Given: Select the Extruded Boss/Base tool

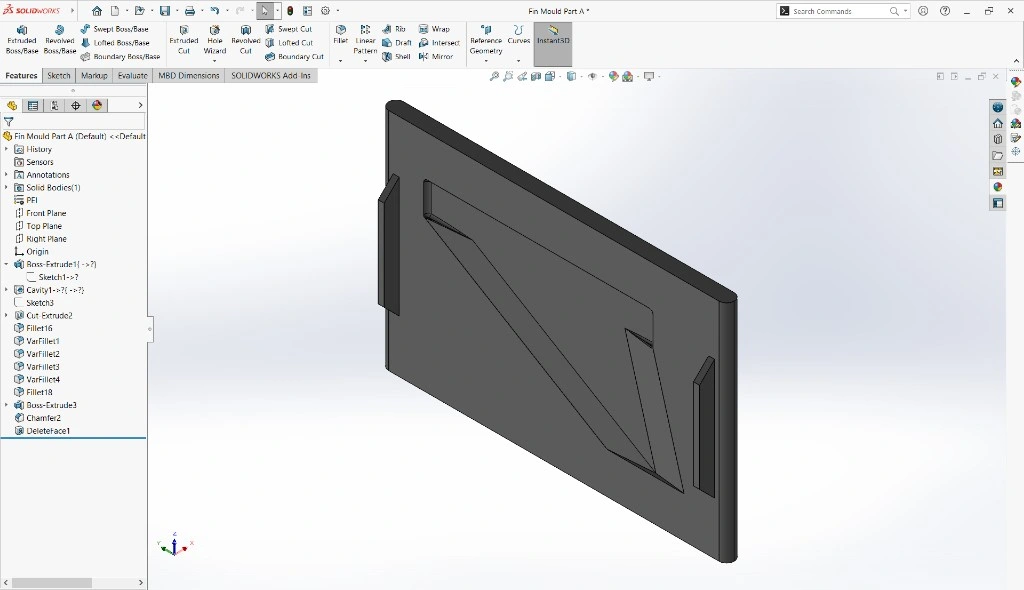Looking at the screenshot, I should (20, 40).
